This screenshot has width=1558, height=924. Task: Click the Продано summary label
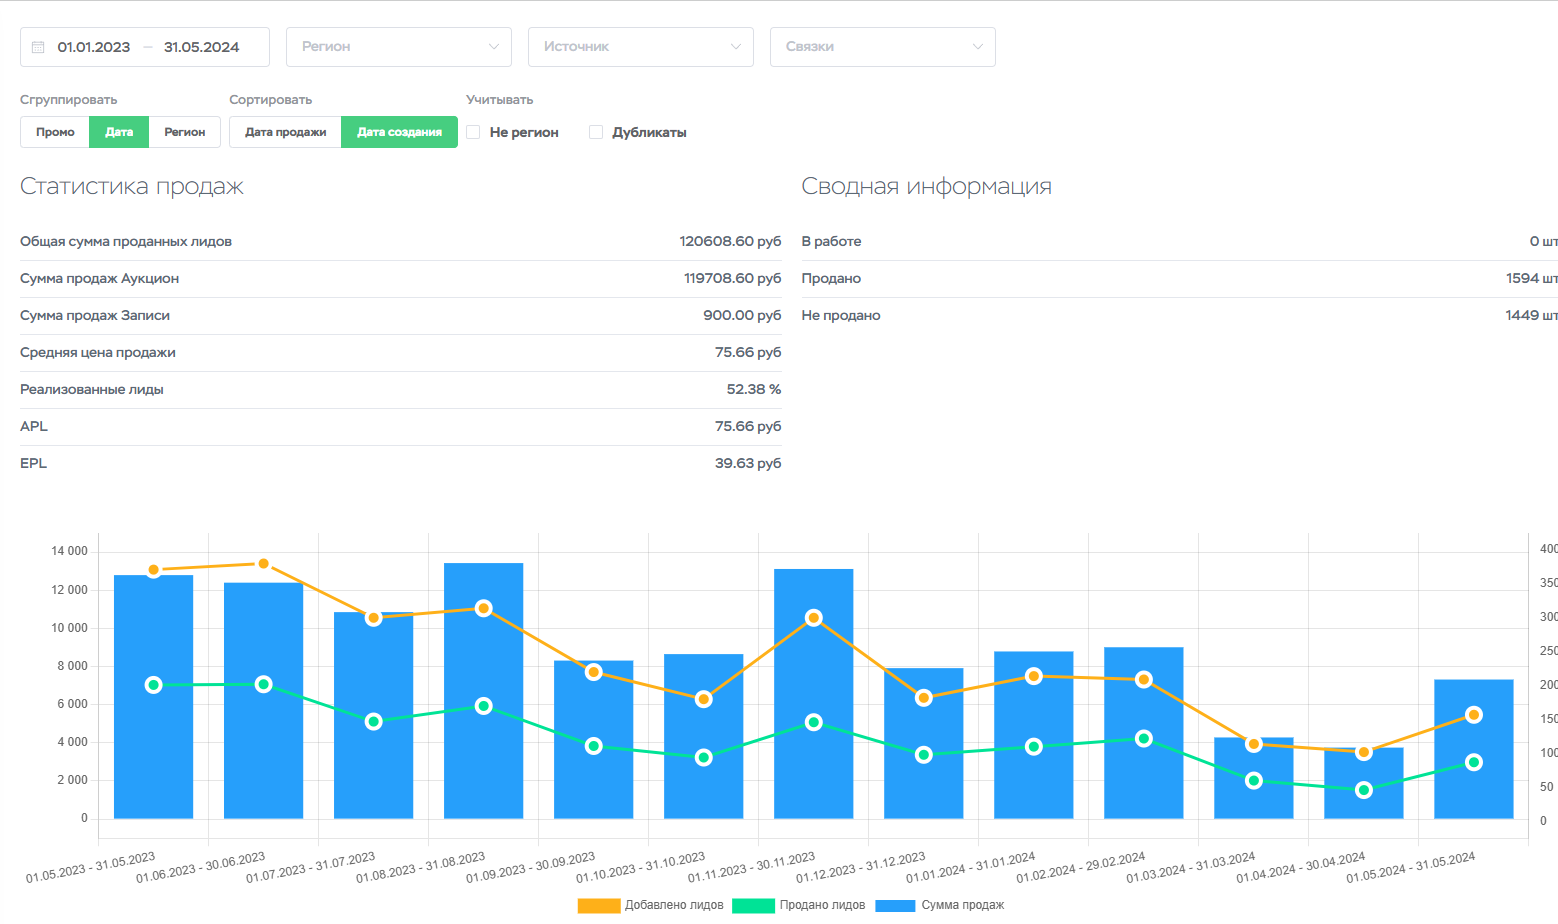[x=831, y=278]
